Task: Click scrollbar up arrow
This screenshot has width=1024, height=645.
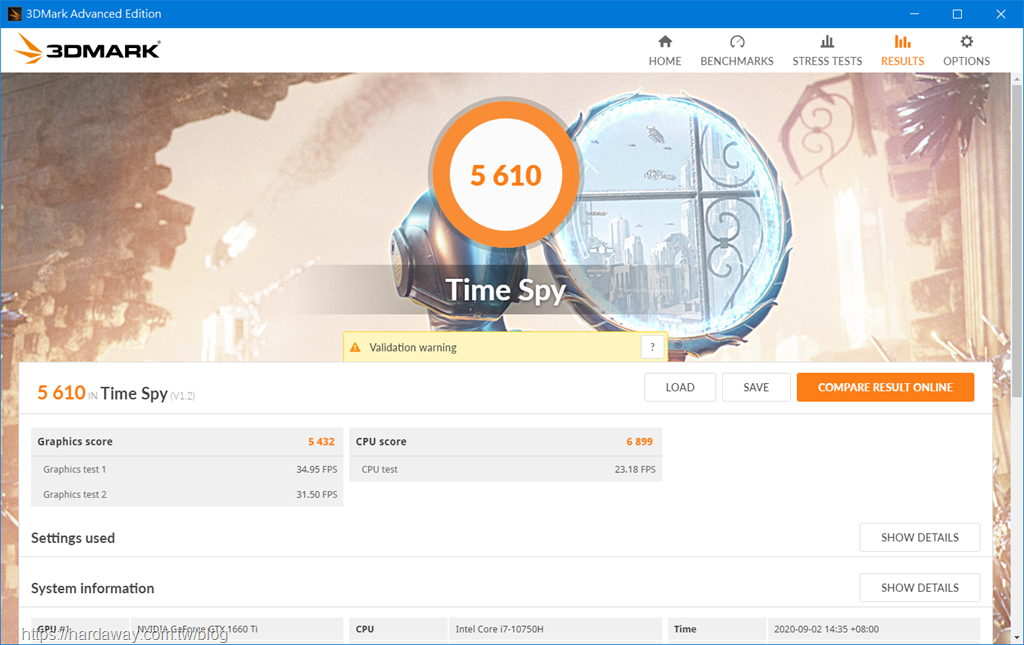Action: pyautogui.click(x=1017, y=79)
